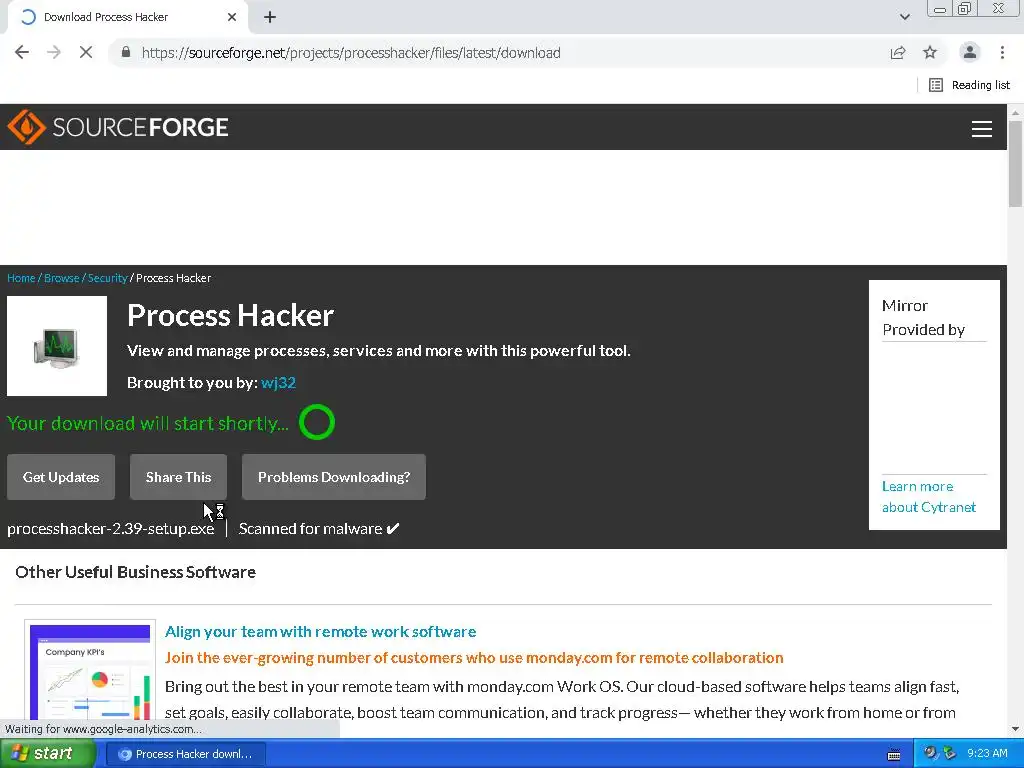Click Problems Downloading? button
1024x768 pixels.
click(x=334, y=477)
